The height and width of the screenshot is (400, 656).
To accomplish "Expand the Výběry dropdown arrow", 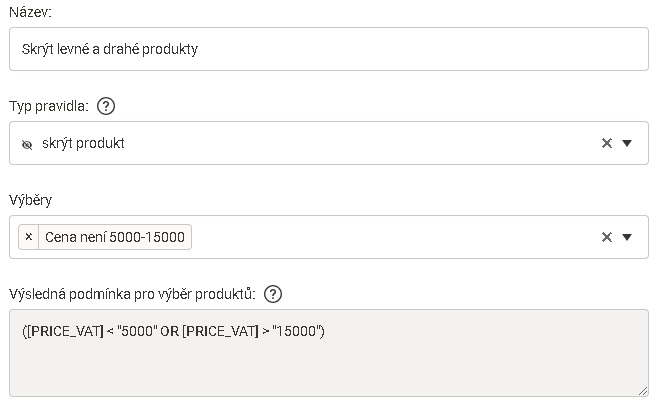I will point(627,237).
